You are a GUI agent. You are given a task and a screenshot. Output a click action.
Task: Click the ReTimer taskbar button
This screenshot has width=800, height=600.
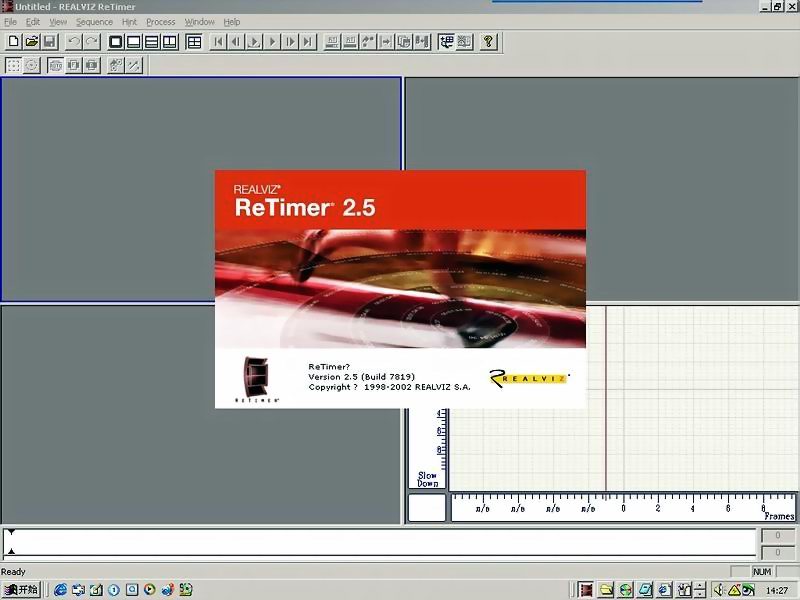coord(586,590)
